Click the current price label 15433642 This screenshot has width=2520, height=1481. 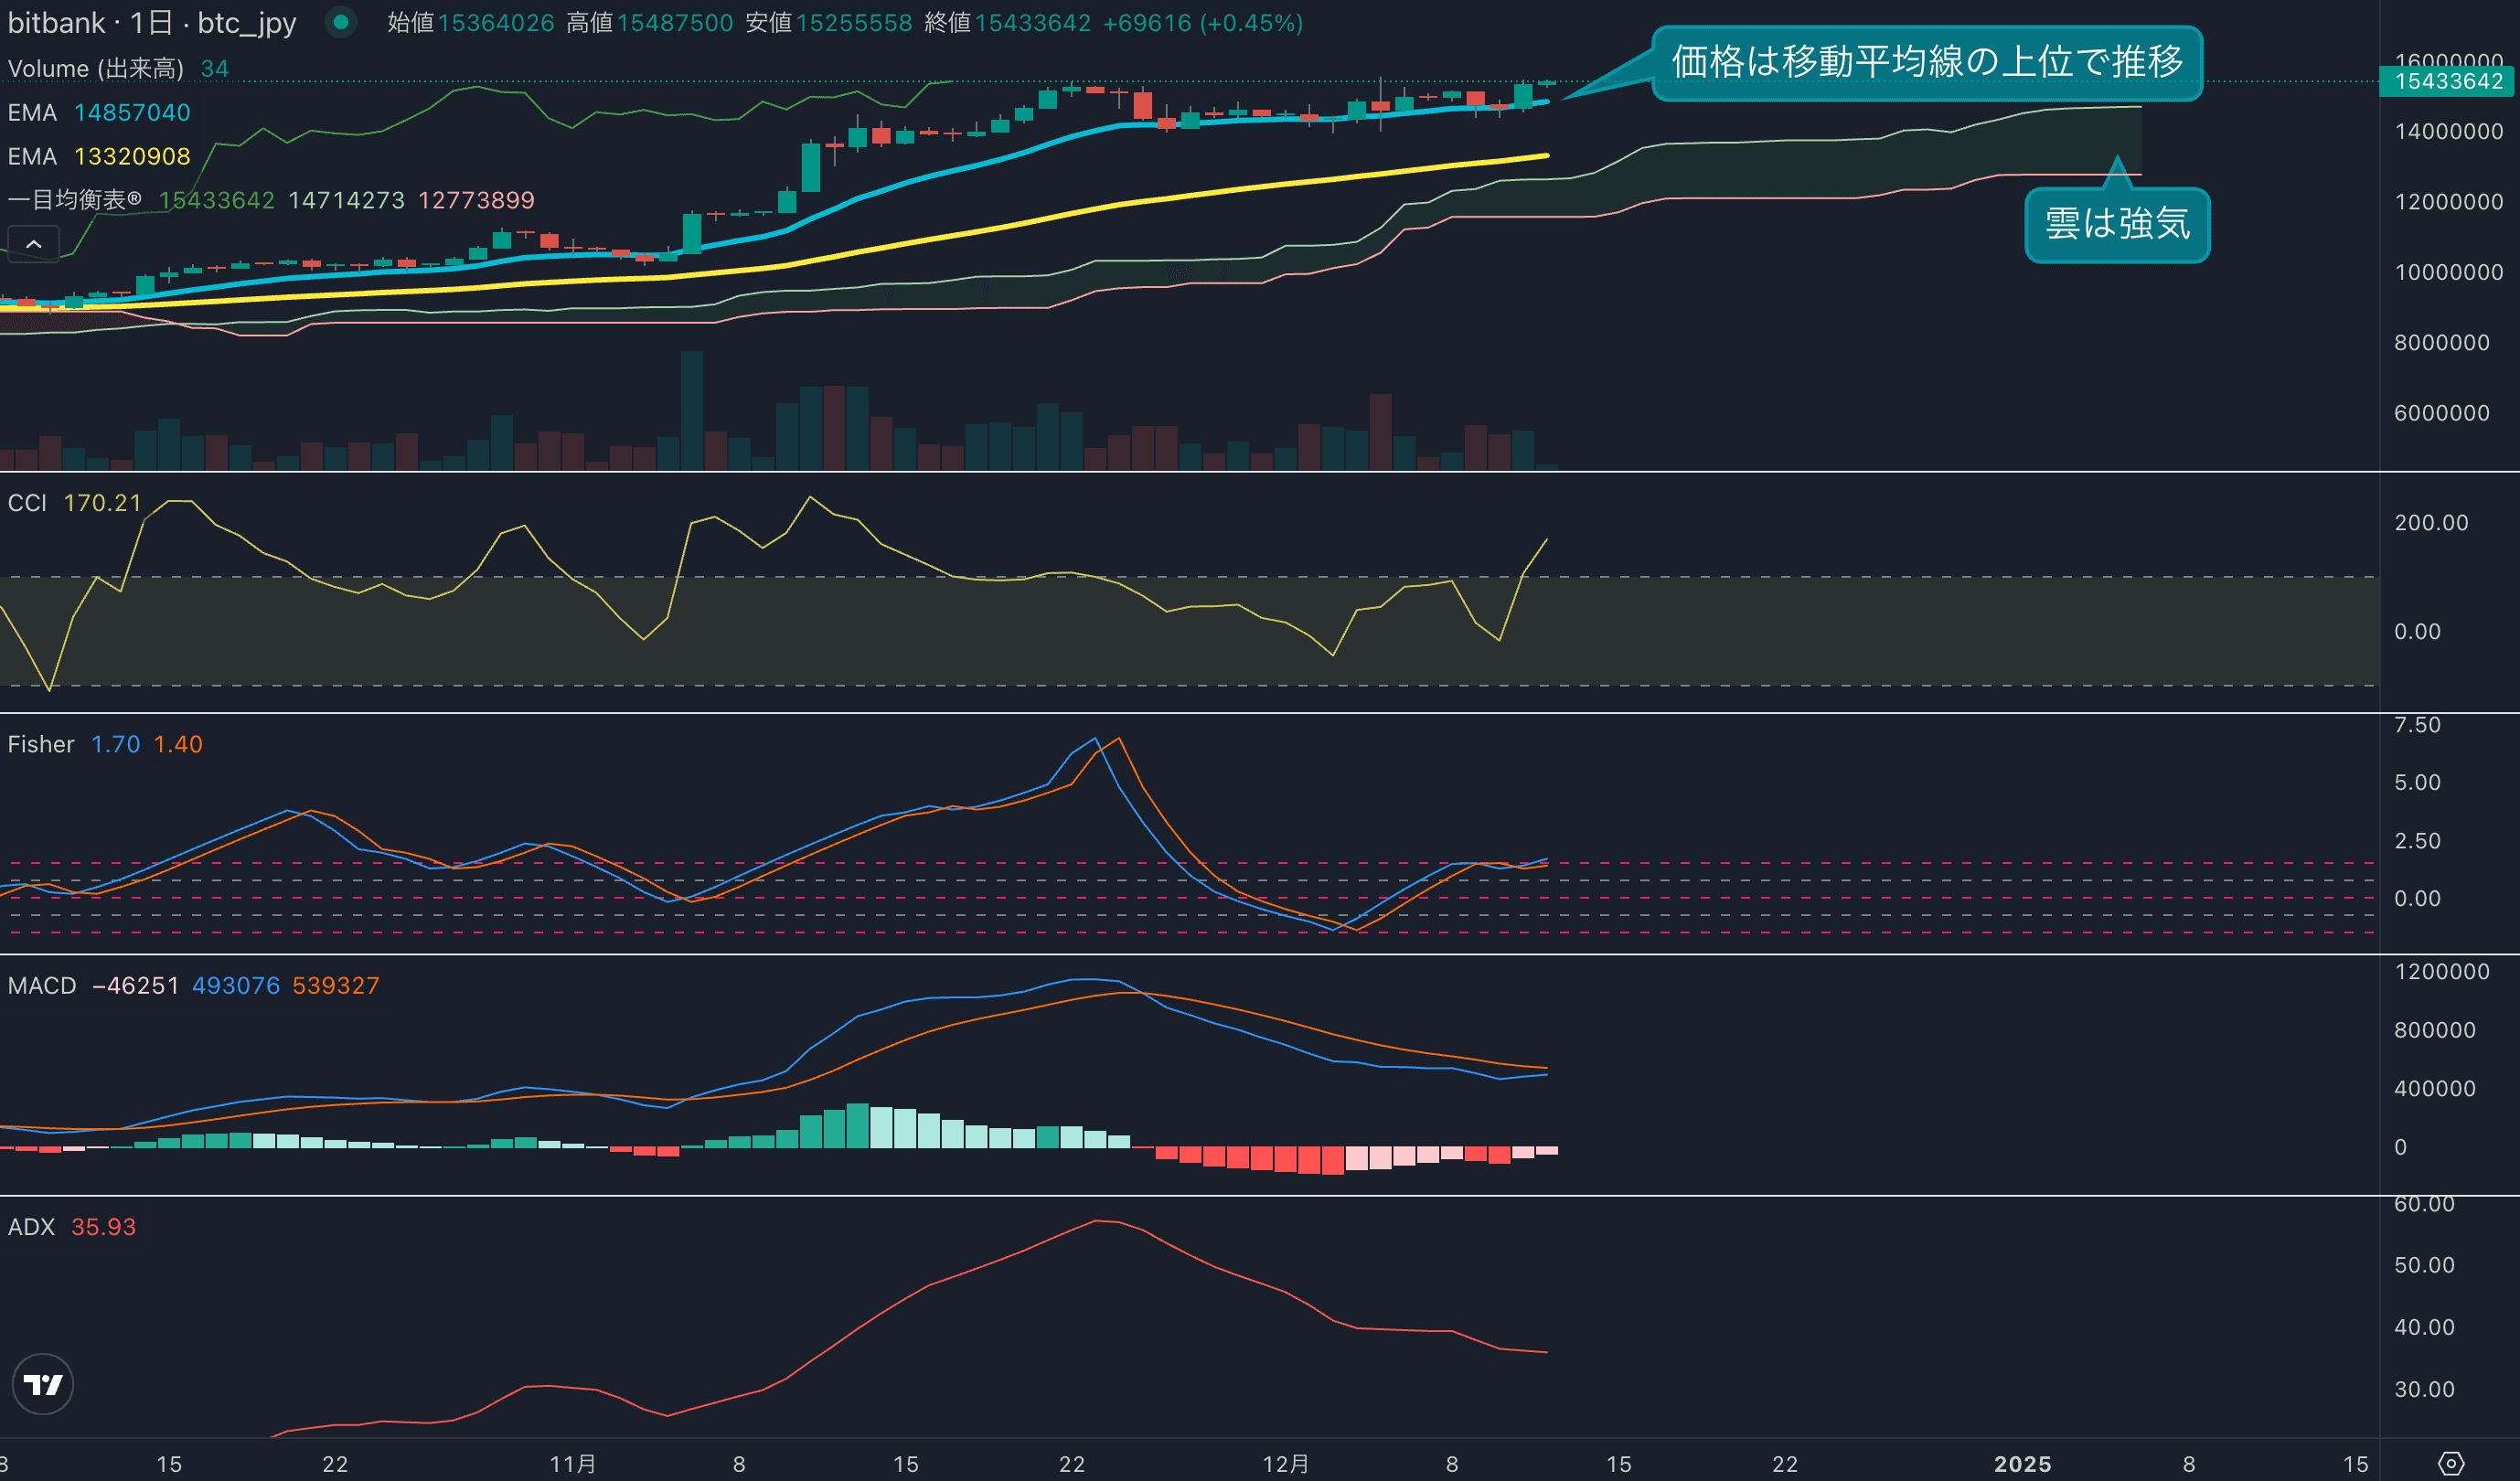2448,81
